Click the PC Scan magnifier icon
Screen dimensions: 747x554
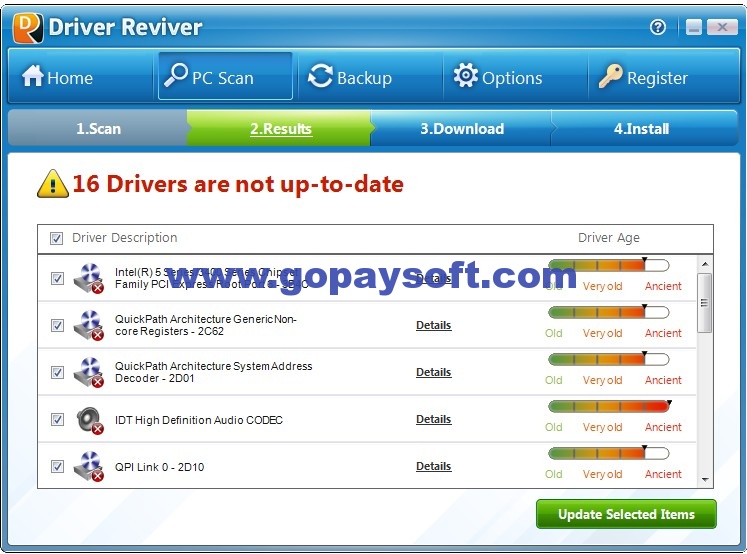pos(176,75)
